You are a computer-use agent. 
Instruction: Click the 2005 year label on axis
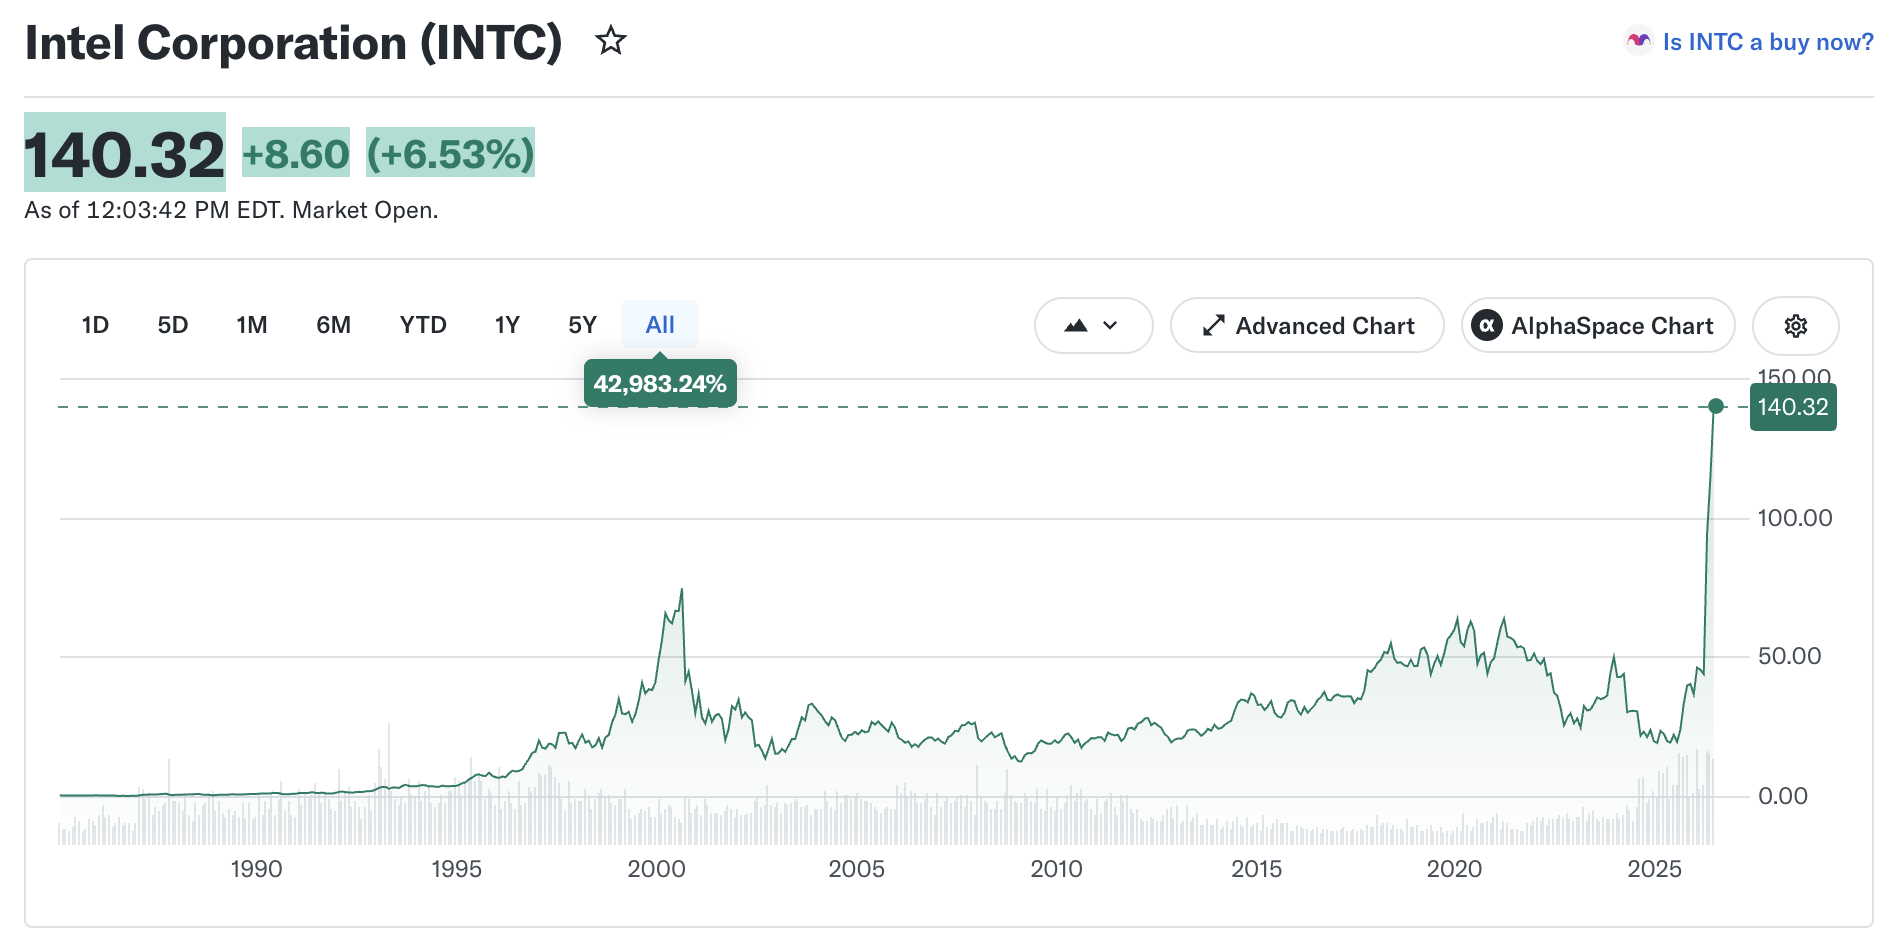(x=856, y=869)
